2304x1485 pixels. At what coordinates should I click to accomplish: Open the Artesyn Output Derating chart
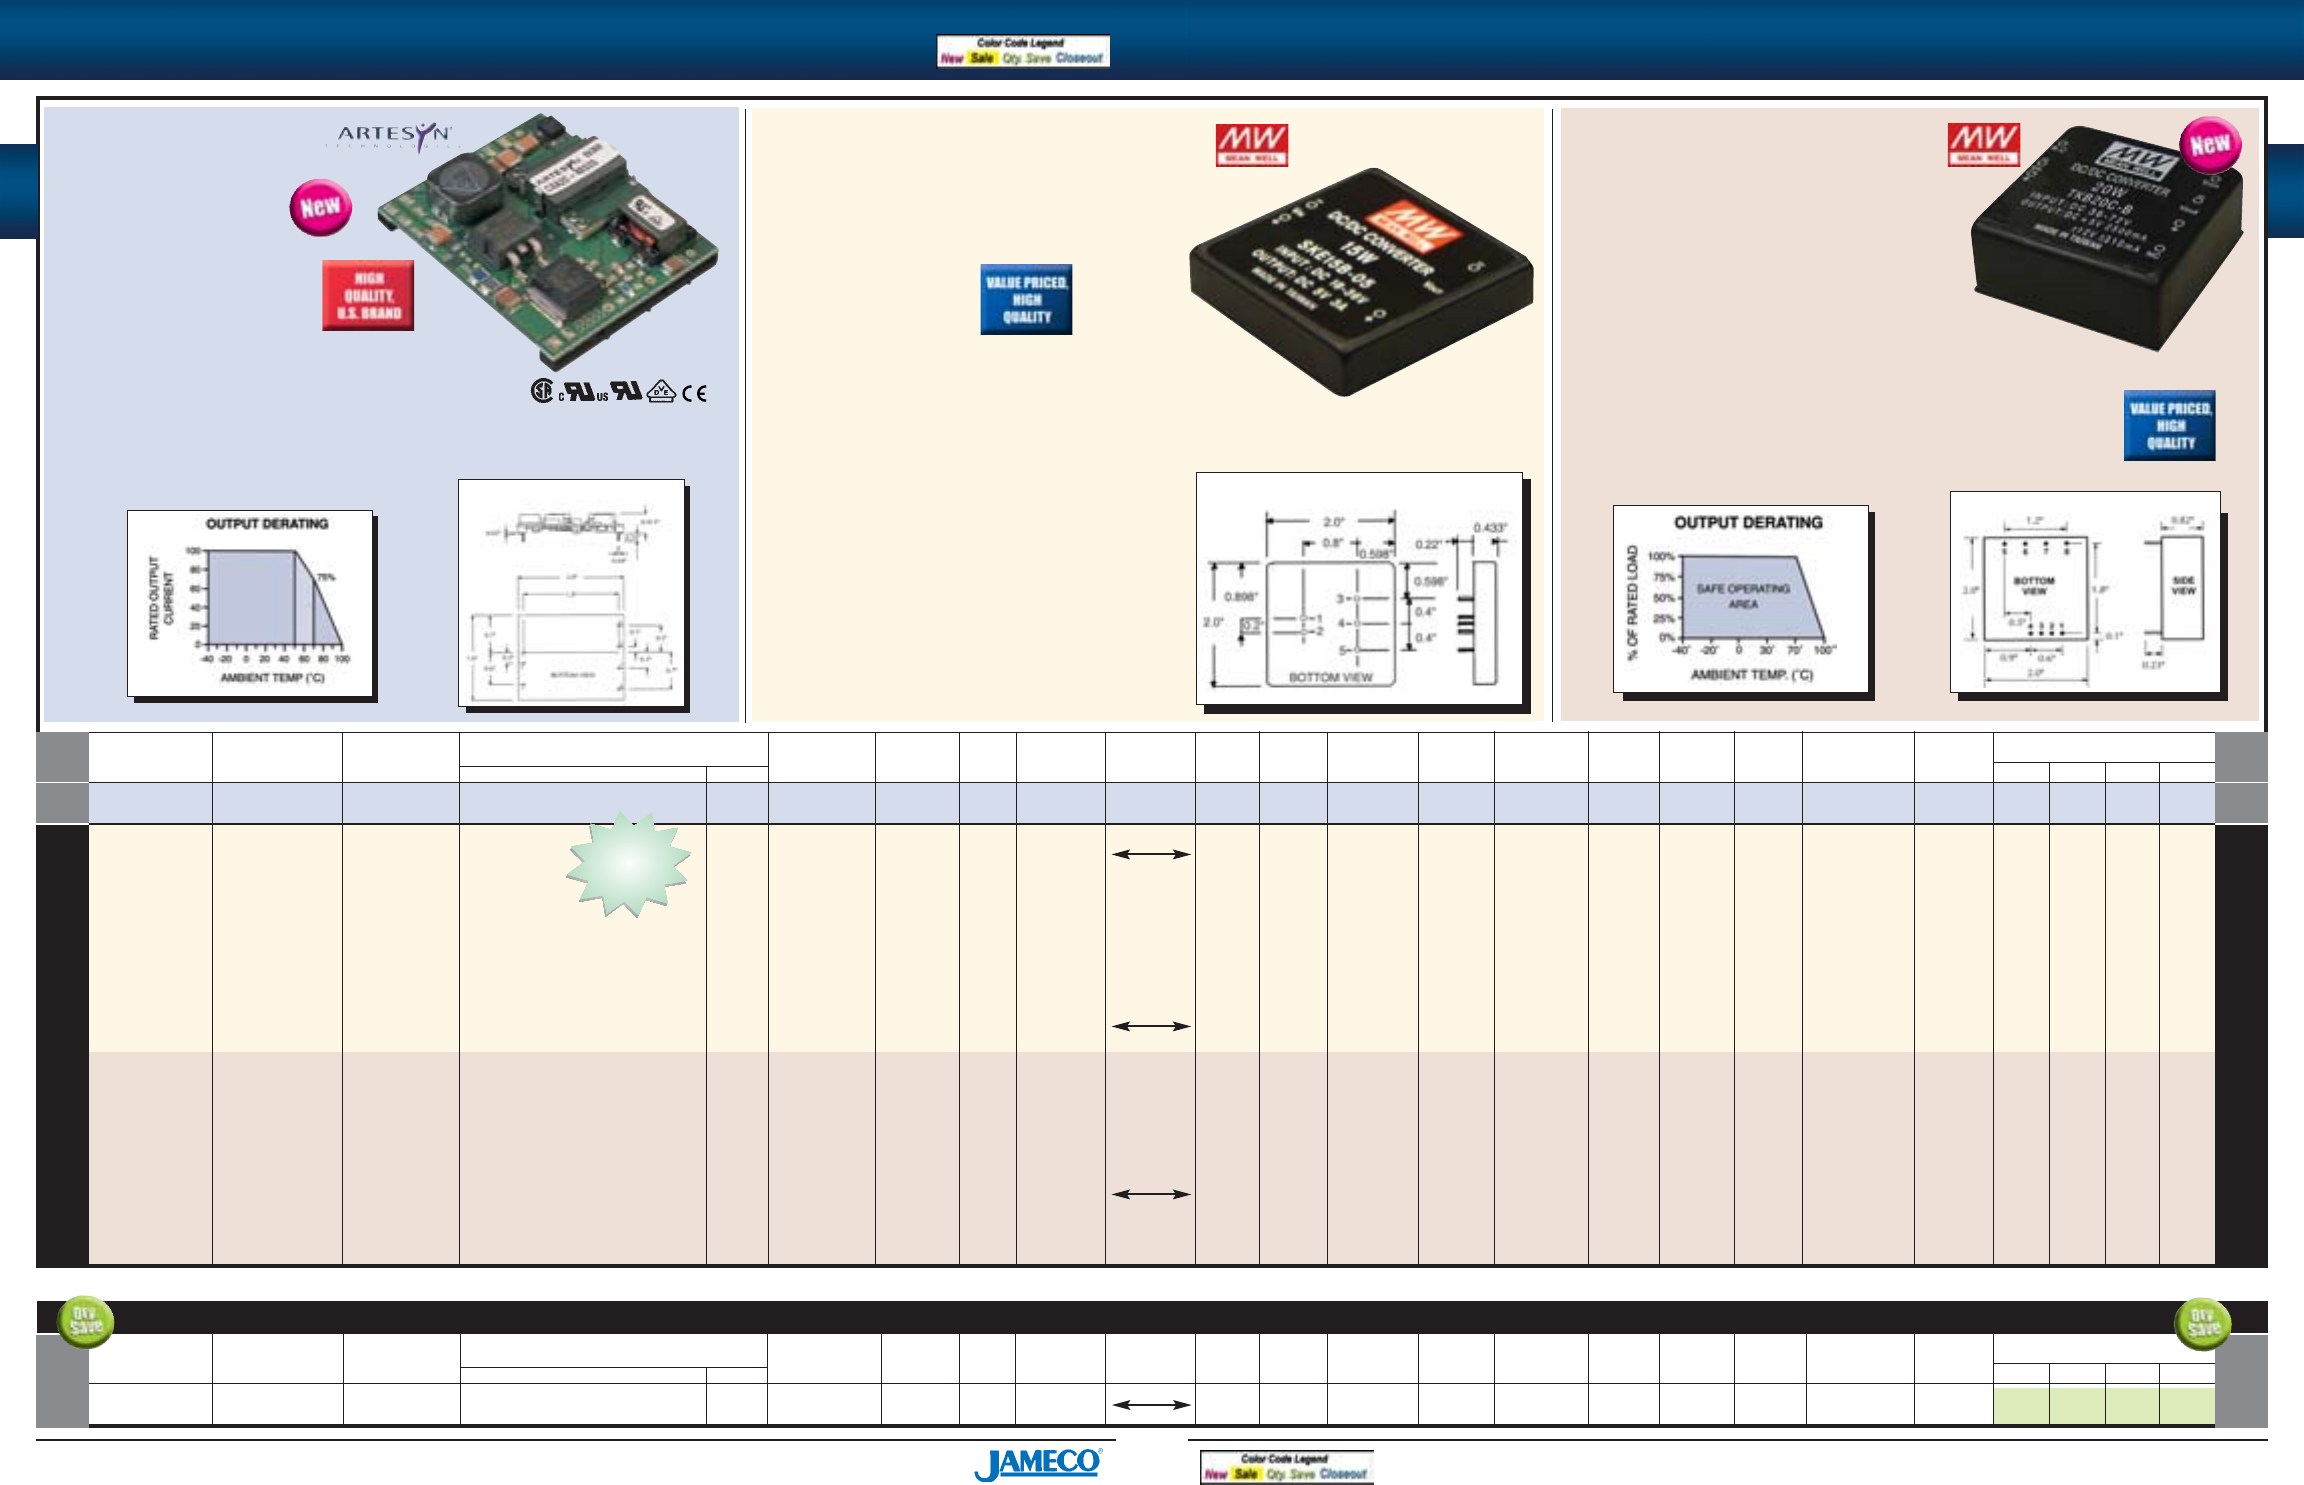[x=250, y=603]
